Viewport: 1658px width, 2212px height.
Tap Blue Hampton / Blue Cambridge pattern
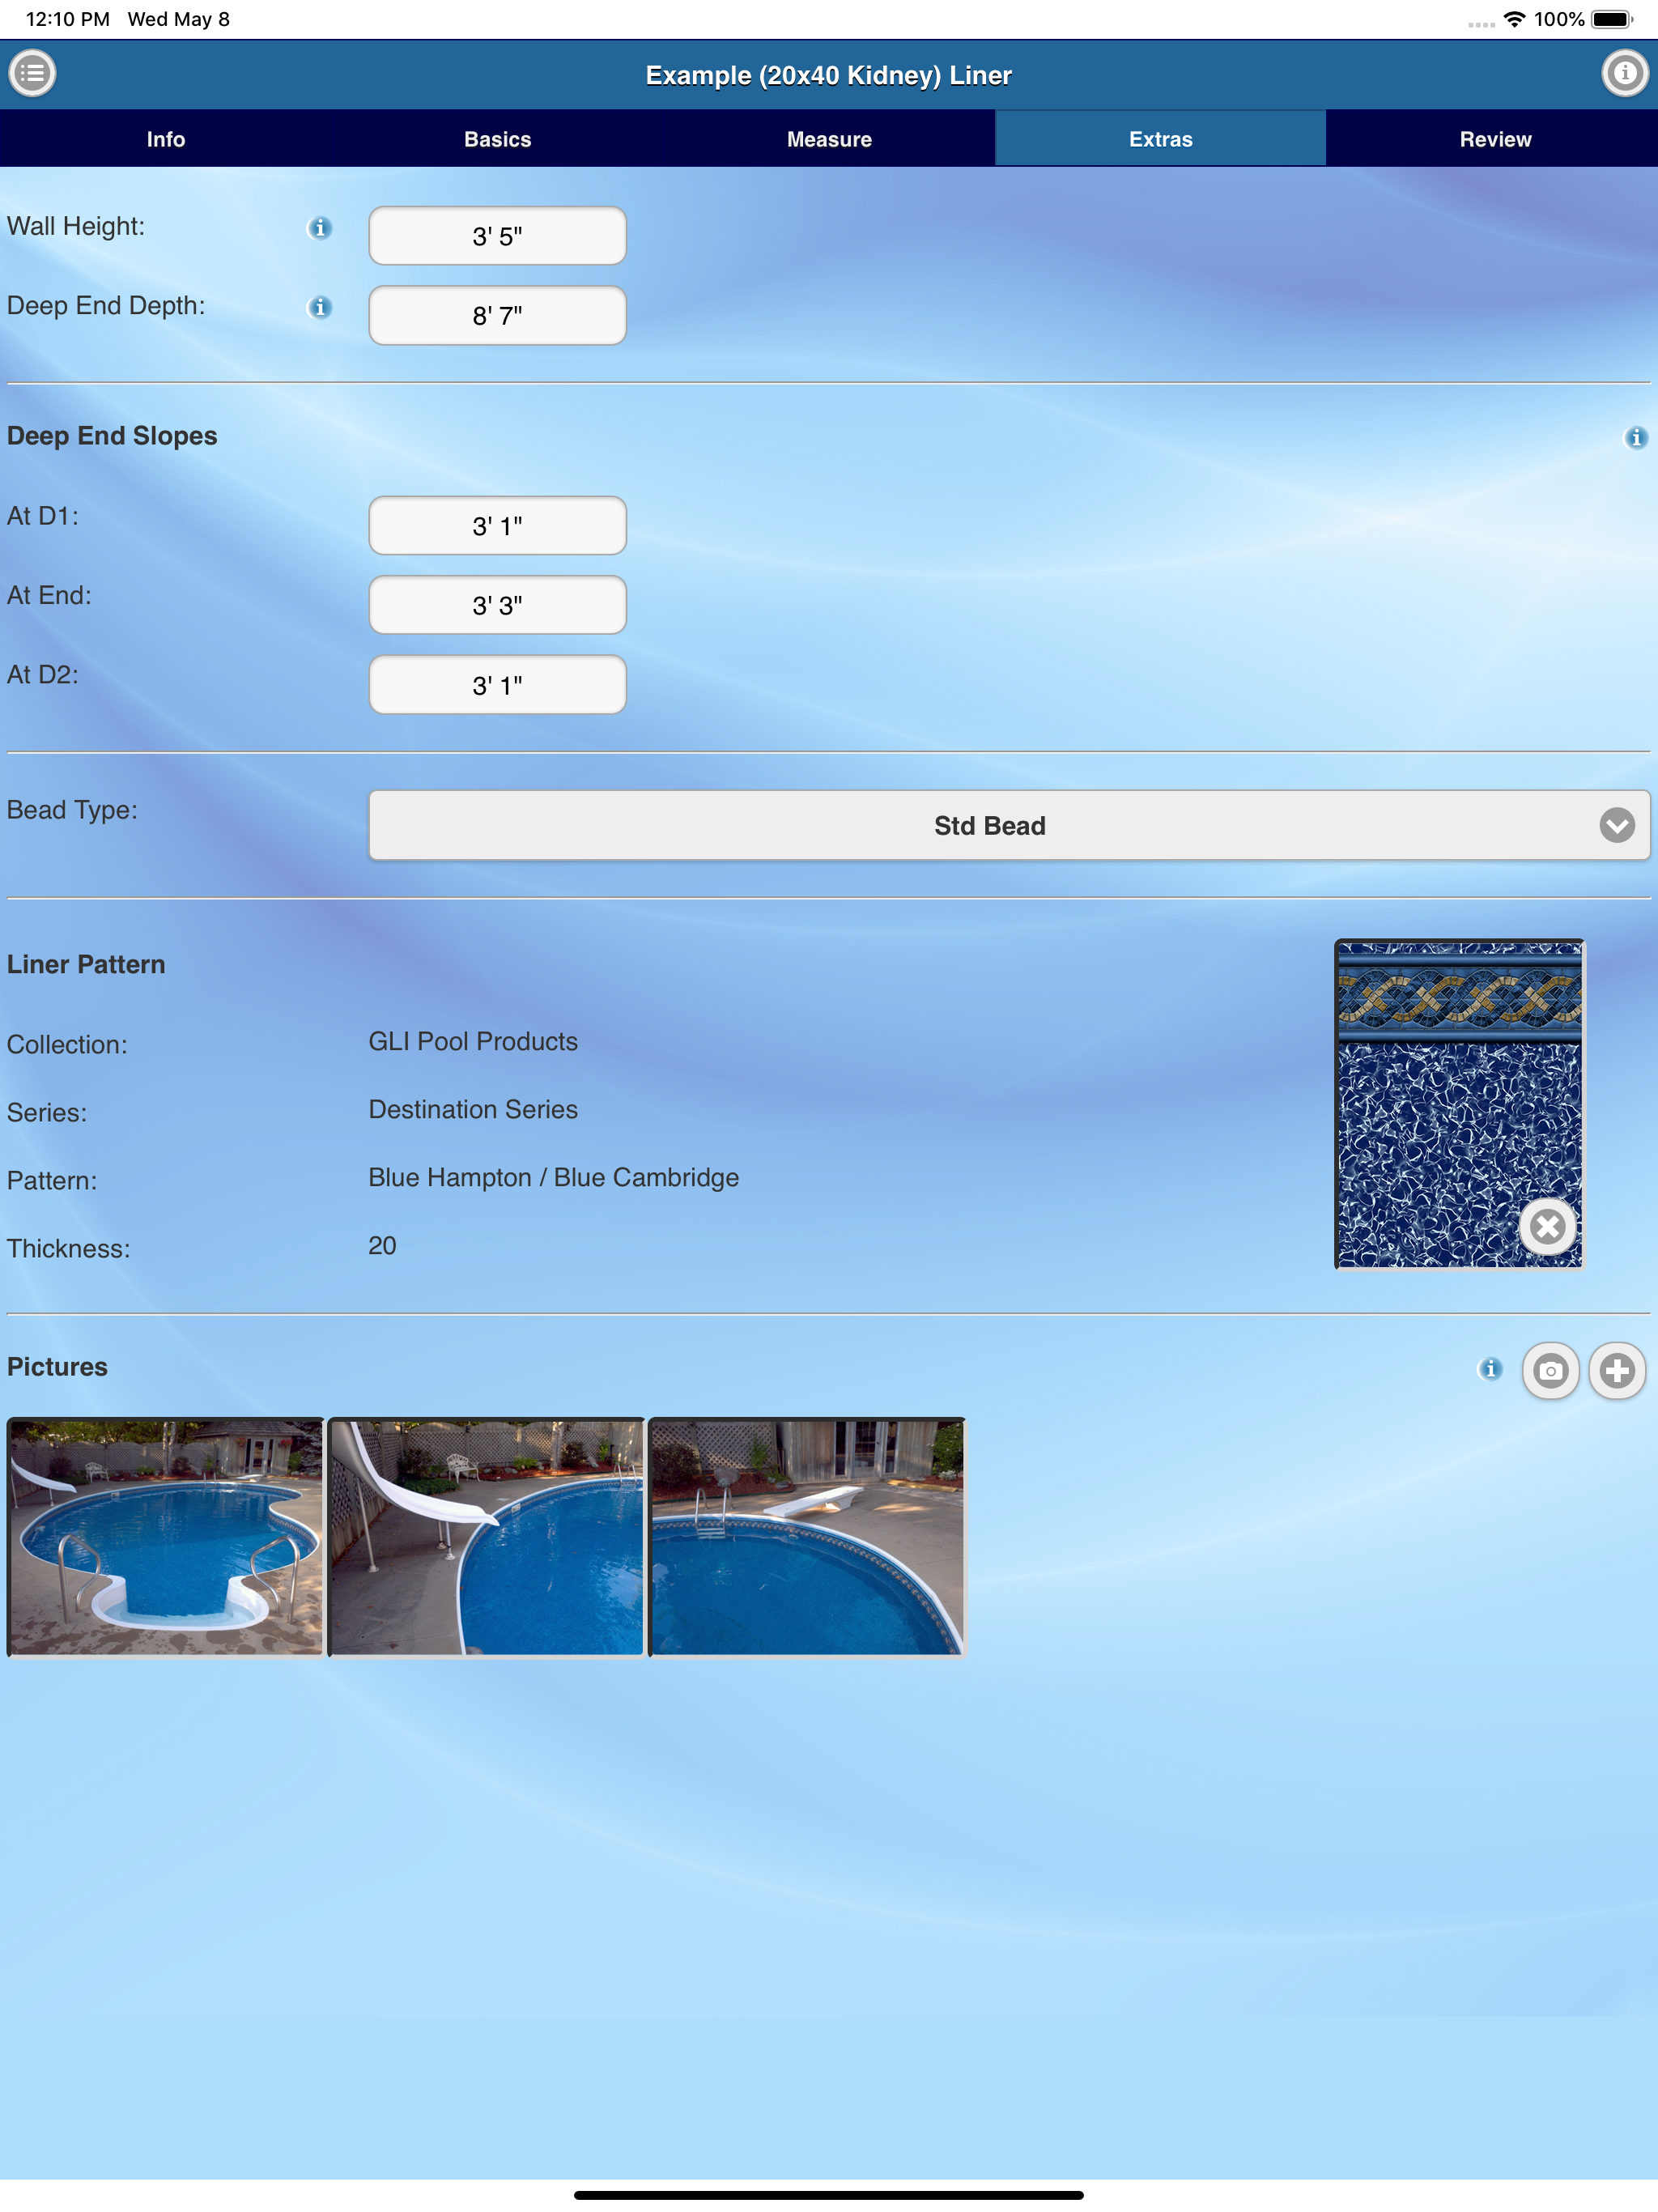553,1178
